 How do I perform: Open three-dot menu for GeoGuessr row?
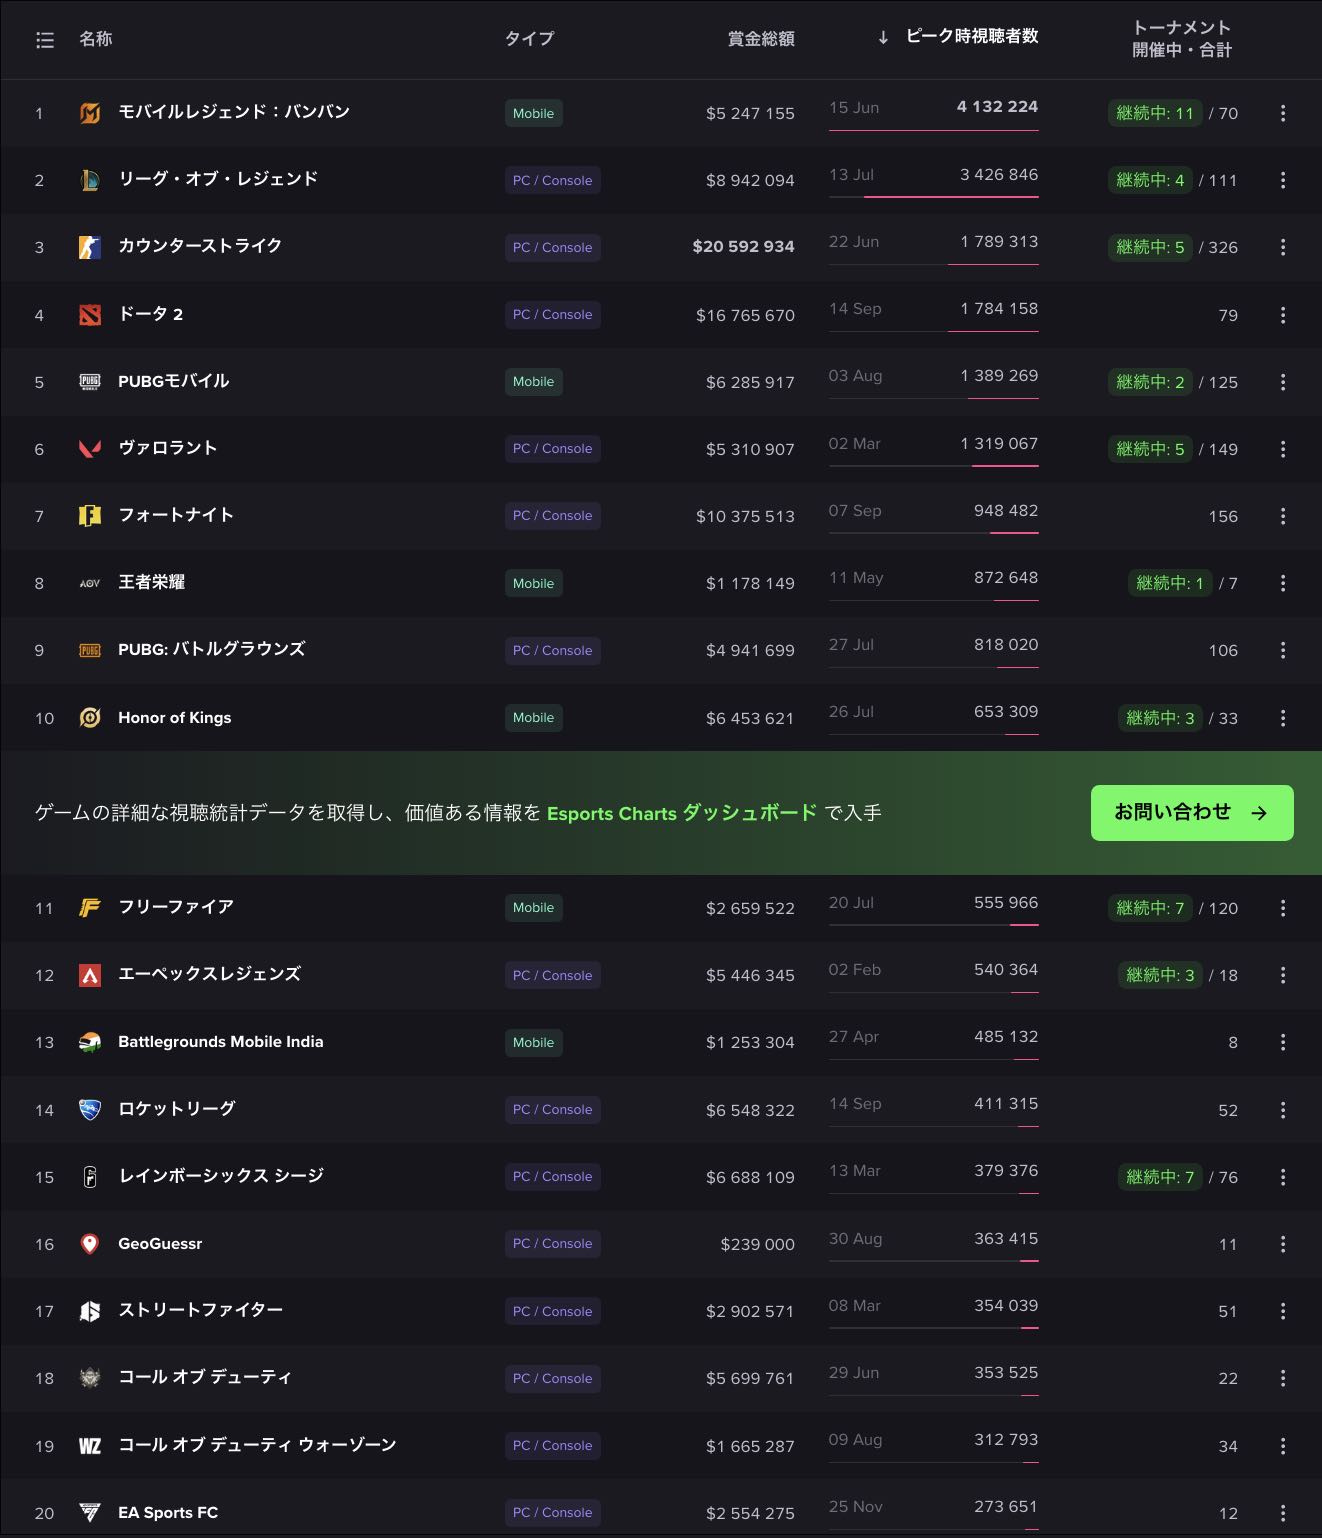pyautogui.click(x=1283, y=1244)
